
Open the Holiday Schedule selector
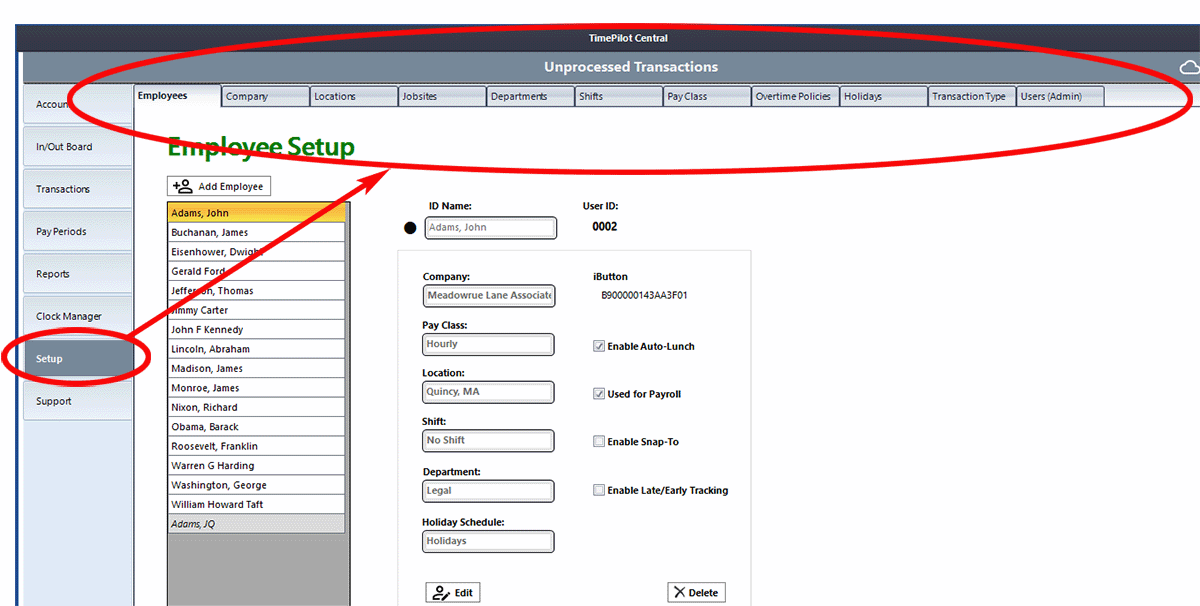tap(488, 541)
